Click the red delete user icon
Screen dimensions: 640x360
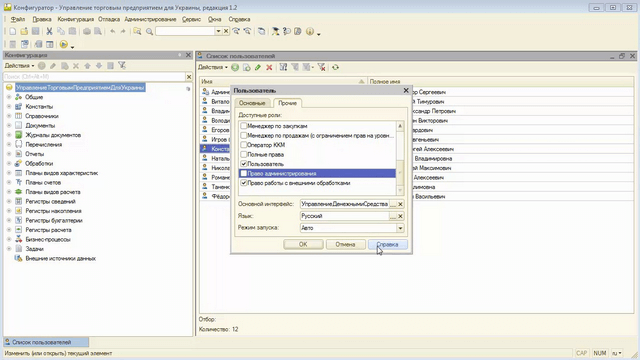pos(269,68)
